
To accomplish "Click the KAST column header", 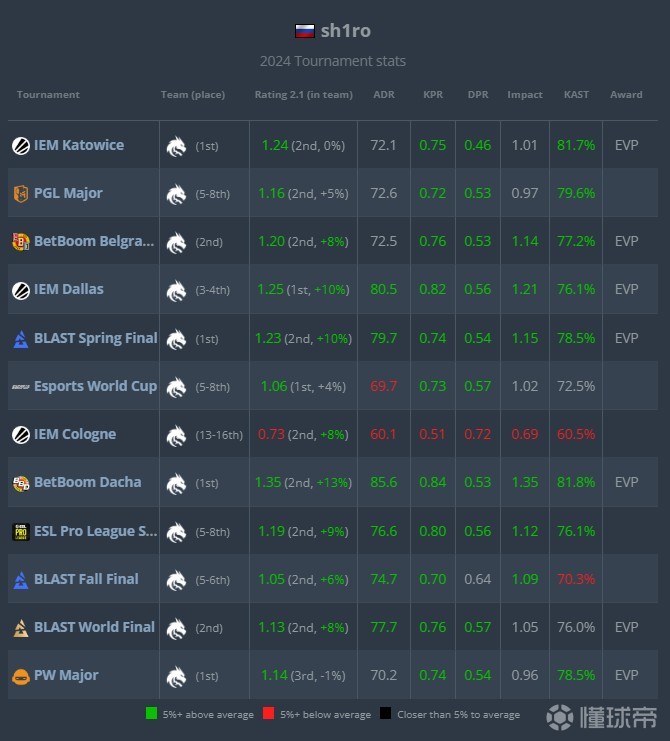I will point(576,95).
